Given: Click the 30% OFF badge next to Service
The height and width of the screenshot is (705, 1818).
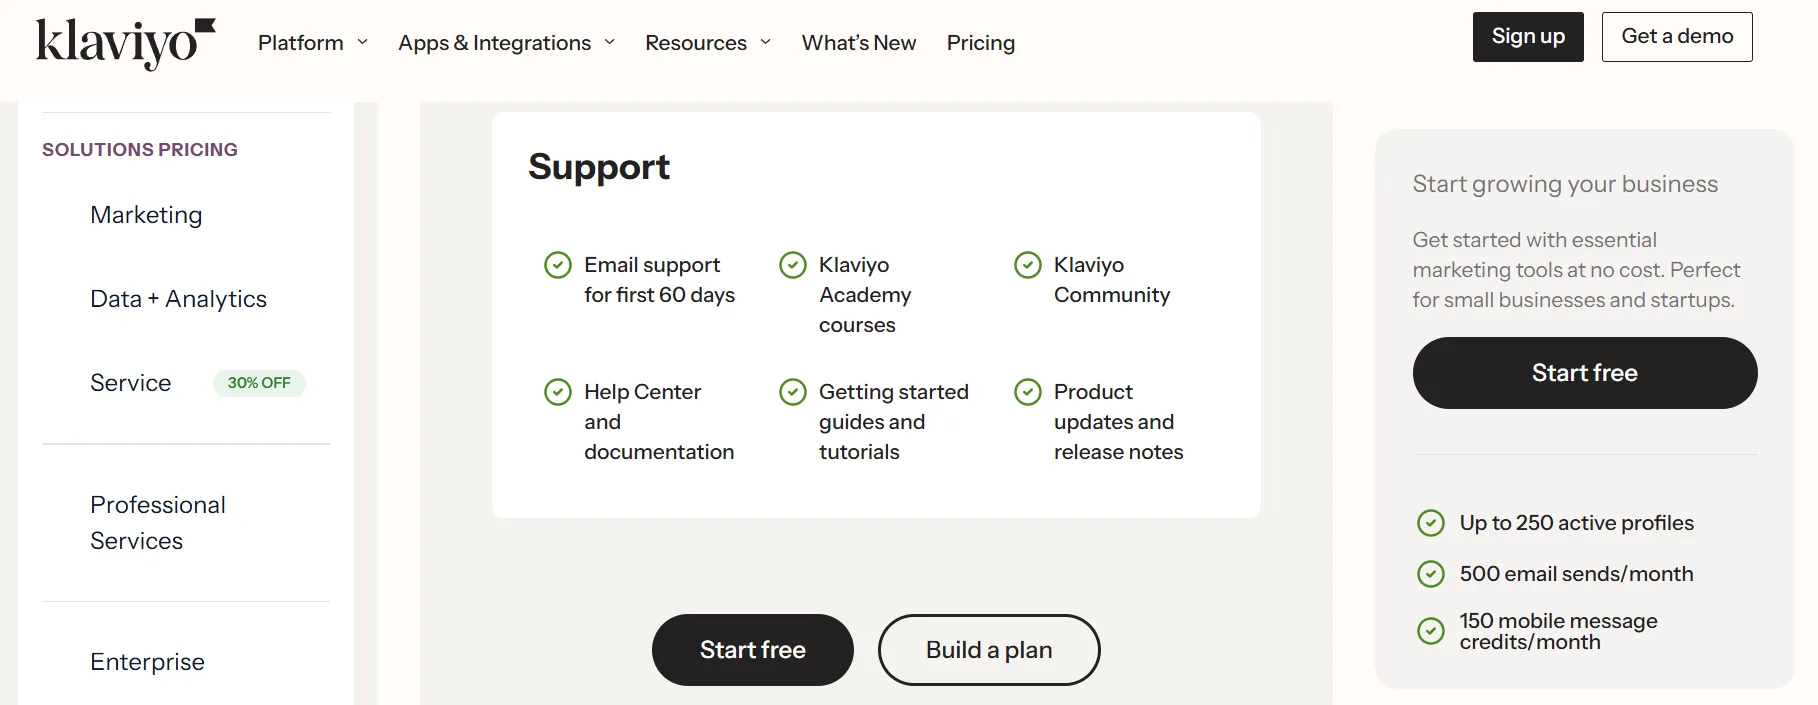Looking at the screenshot, I should [x=259, y=382].
